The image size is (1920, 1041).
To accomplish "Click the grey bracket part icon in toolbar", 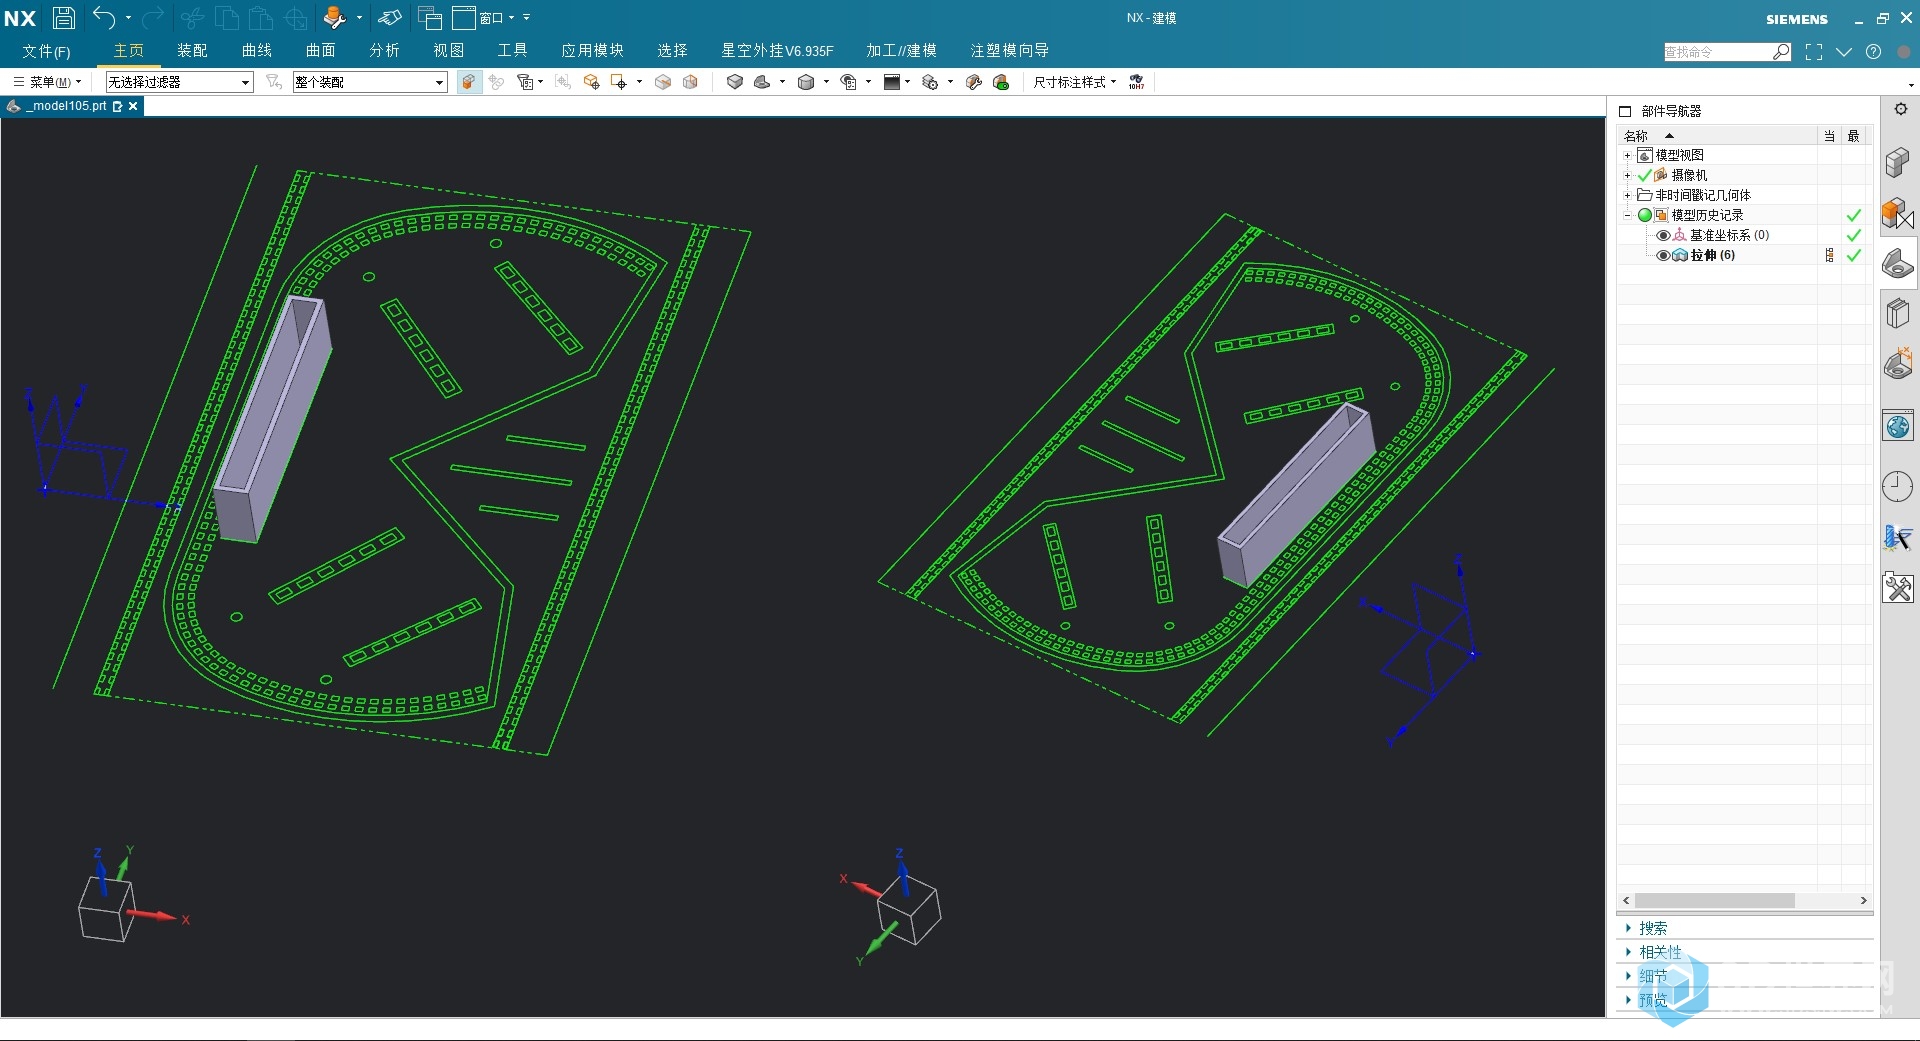I will (762, 82).
